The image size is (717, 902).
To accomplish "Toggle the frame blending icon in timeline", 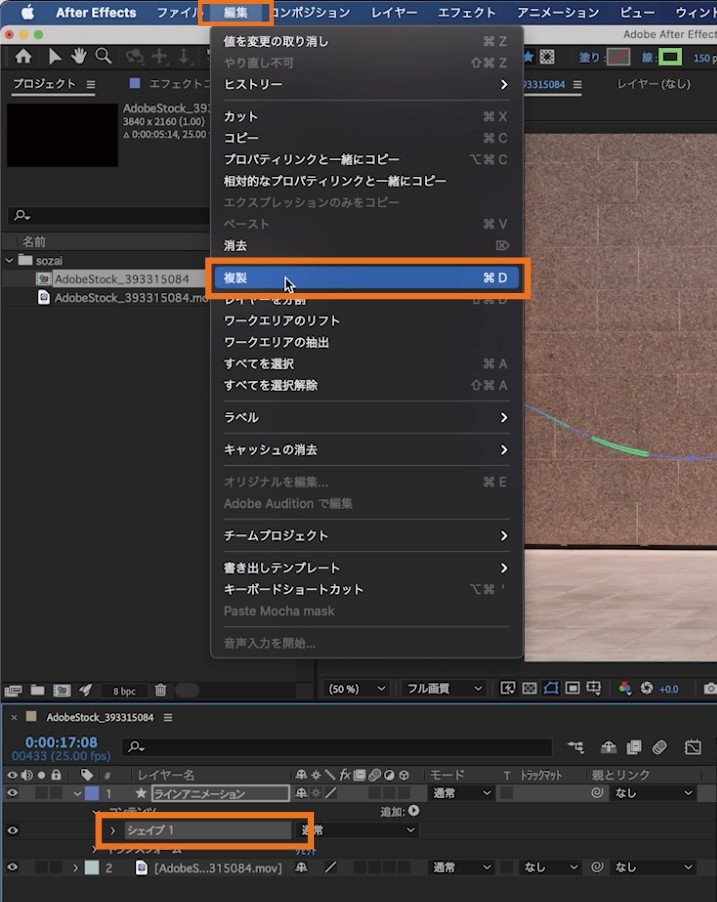I will tap(634, 747).
